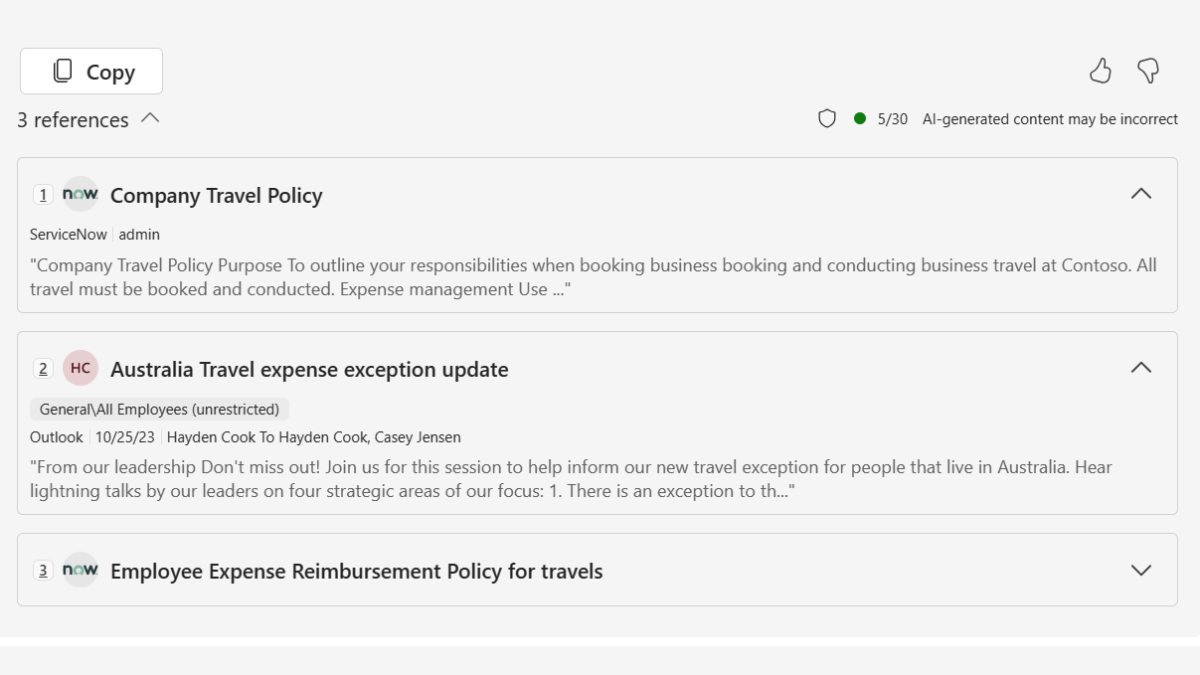The height and width of the screenshot is (675, 1200).
Task: Click reference number 3 badge
Action: 43,571
